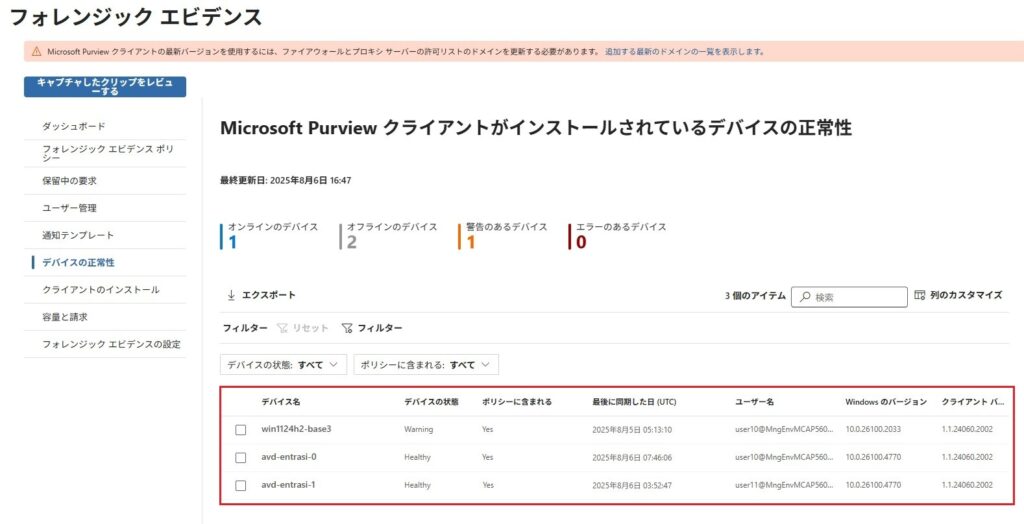Click the export download arrow icon

pos(231,295)
